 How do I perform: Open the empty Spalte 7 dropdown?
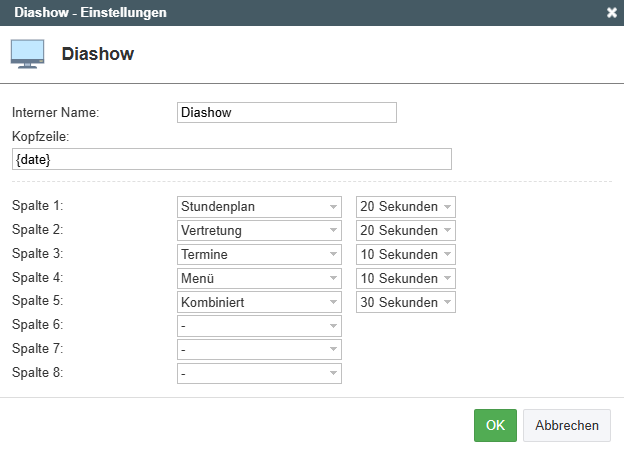point(259,349)
